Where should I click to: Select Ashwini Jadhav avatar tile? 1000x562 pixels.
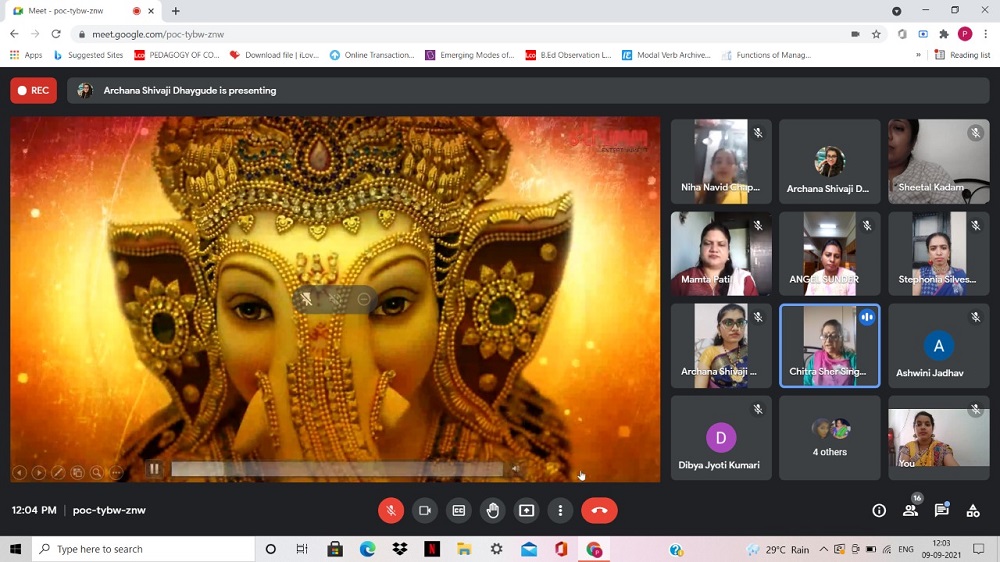[x=939, y=346]
